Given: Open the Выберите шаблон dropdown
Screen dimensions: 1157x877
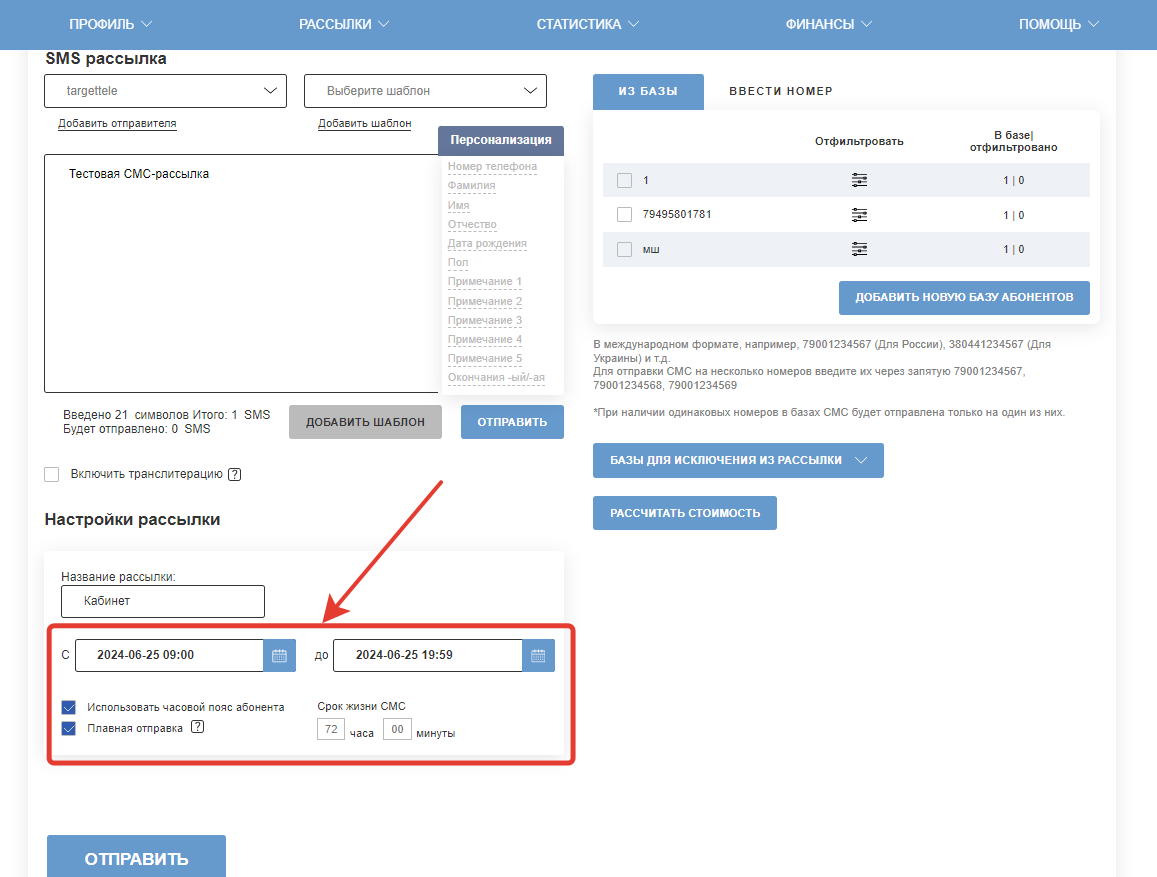Looking at the screenshot, I should [426, 91].
